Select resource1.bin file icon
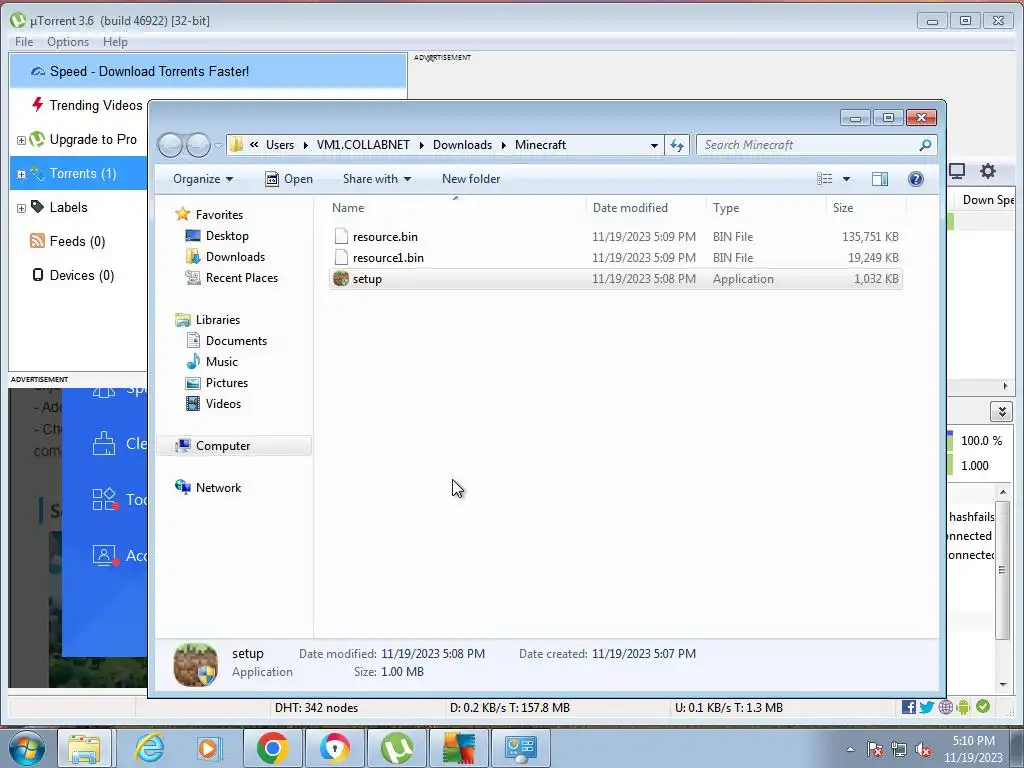This screenshot has width=1024, height=768. tap(341, 257)
